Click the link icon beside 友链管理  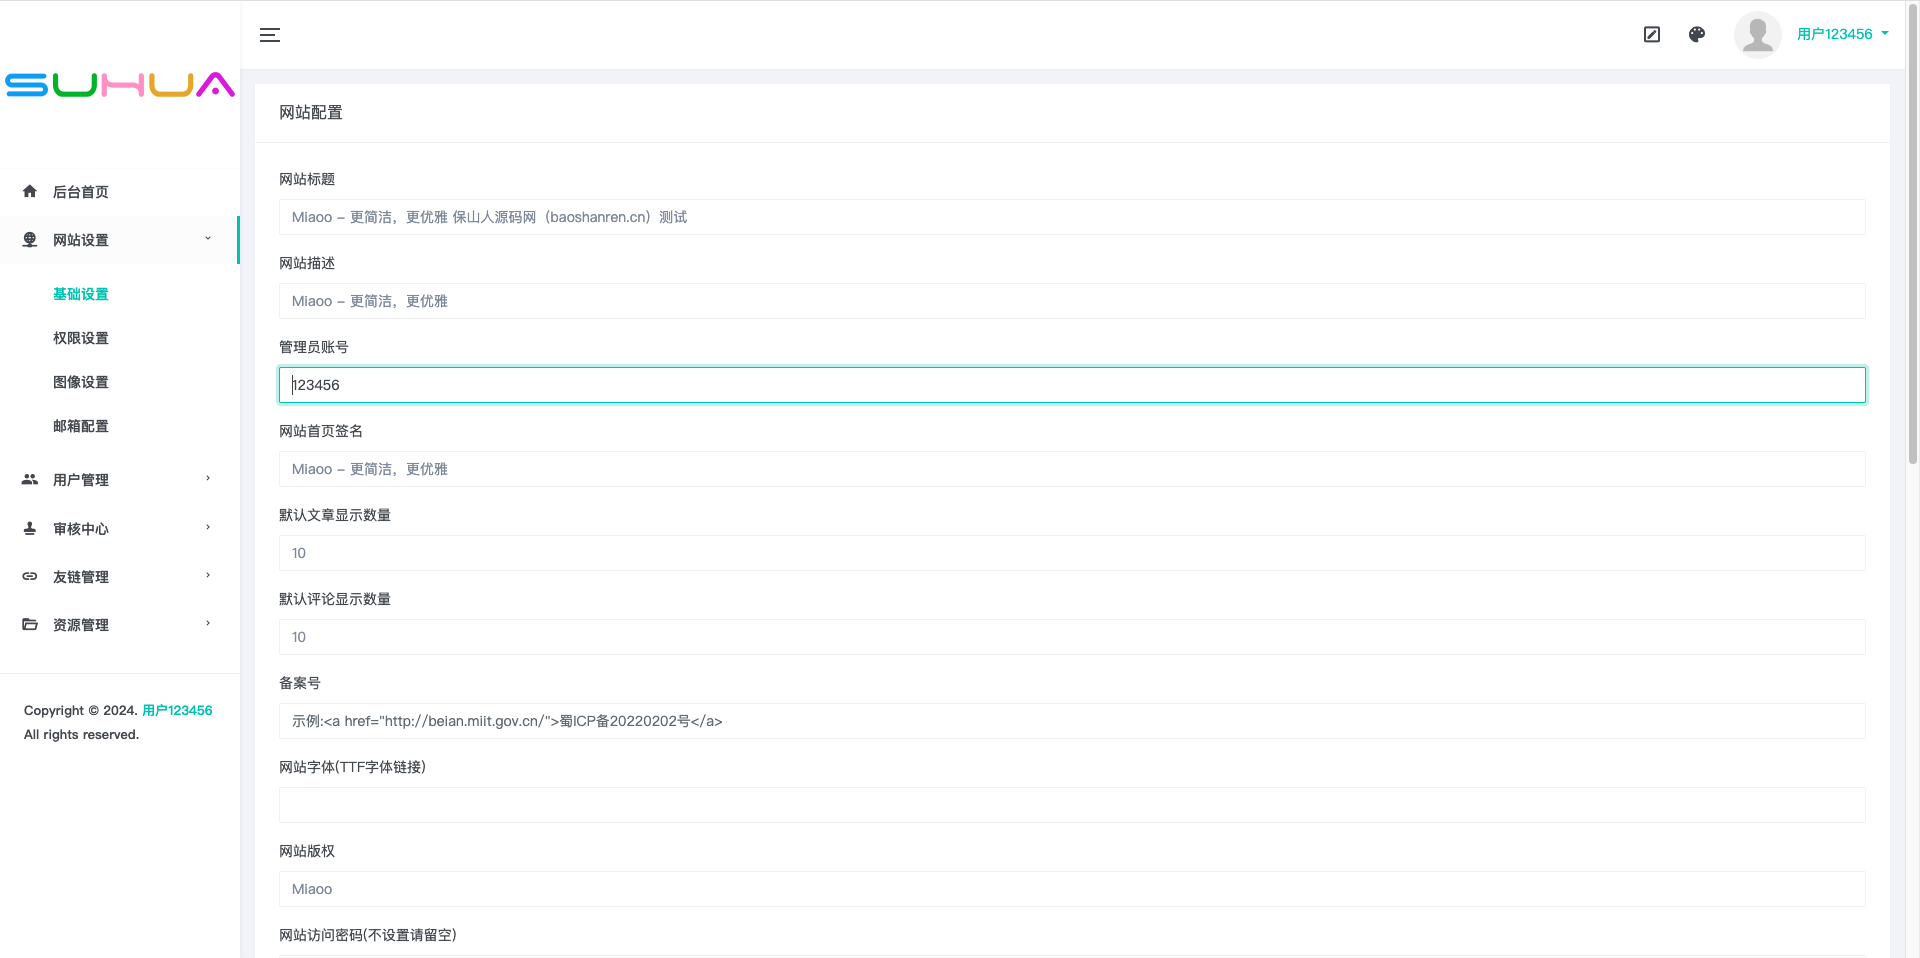(x=30, y=576)
